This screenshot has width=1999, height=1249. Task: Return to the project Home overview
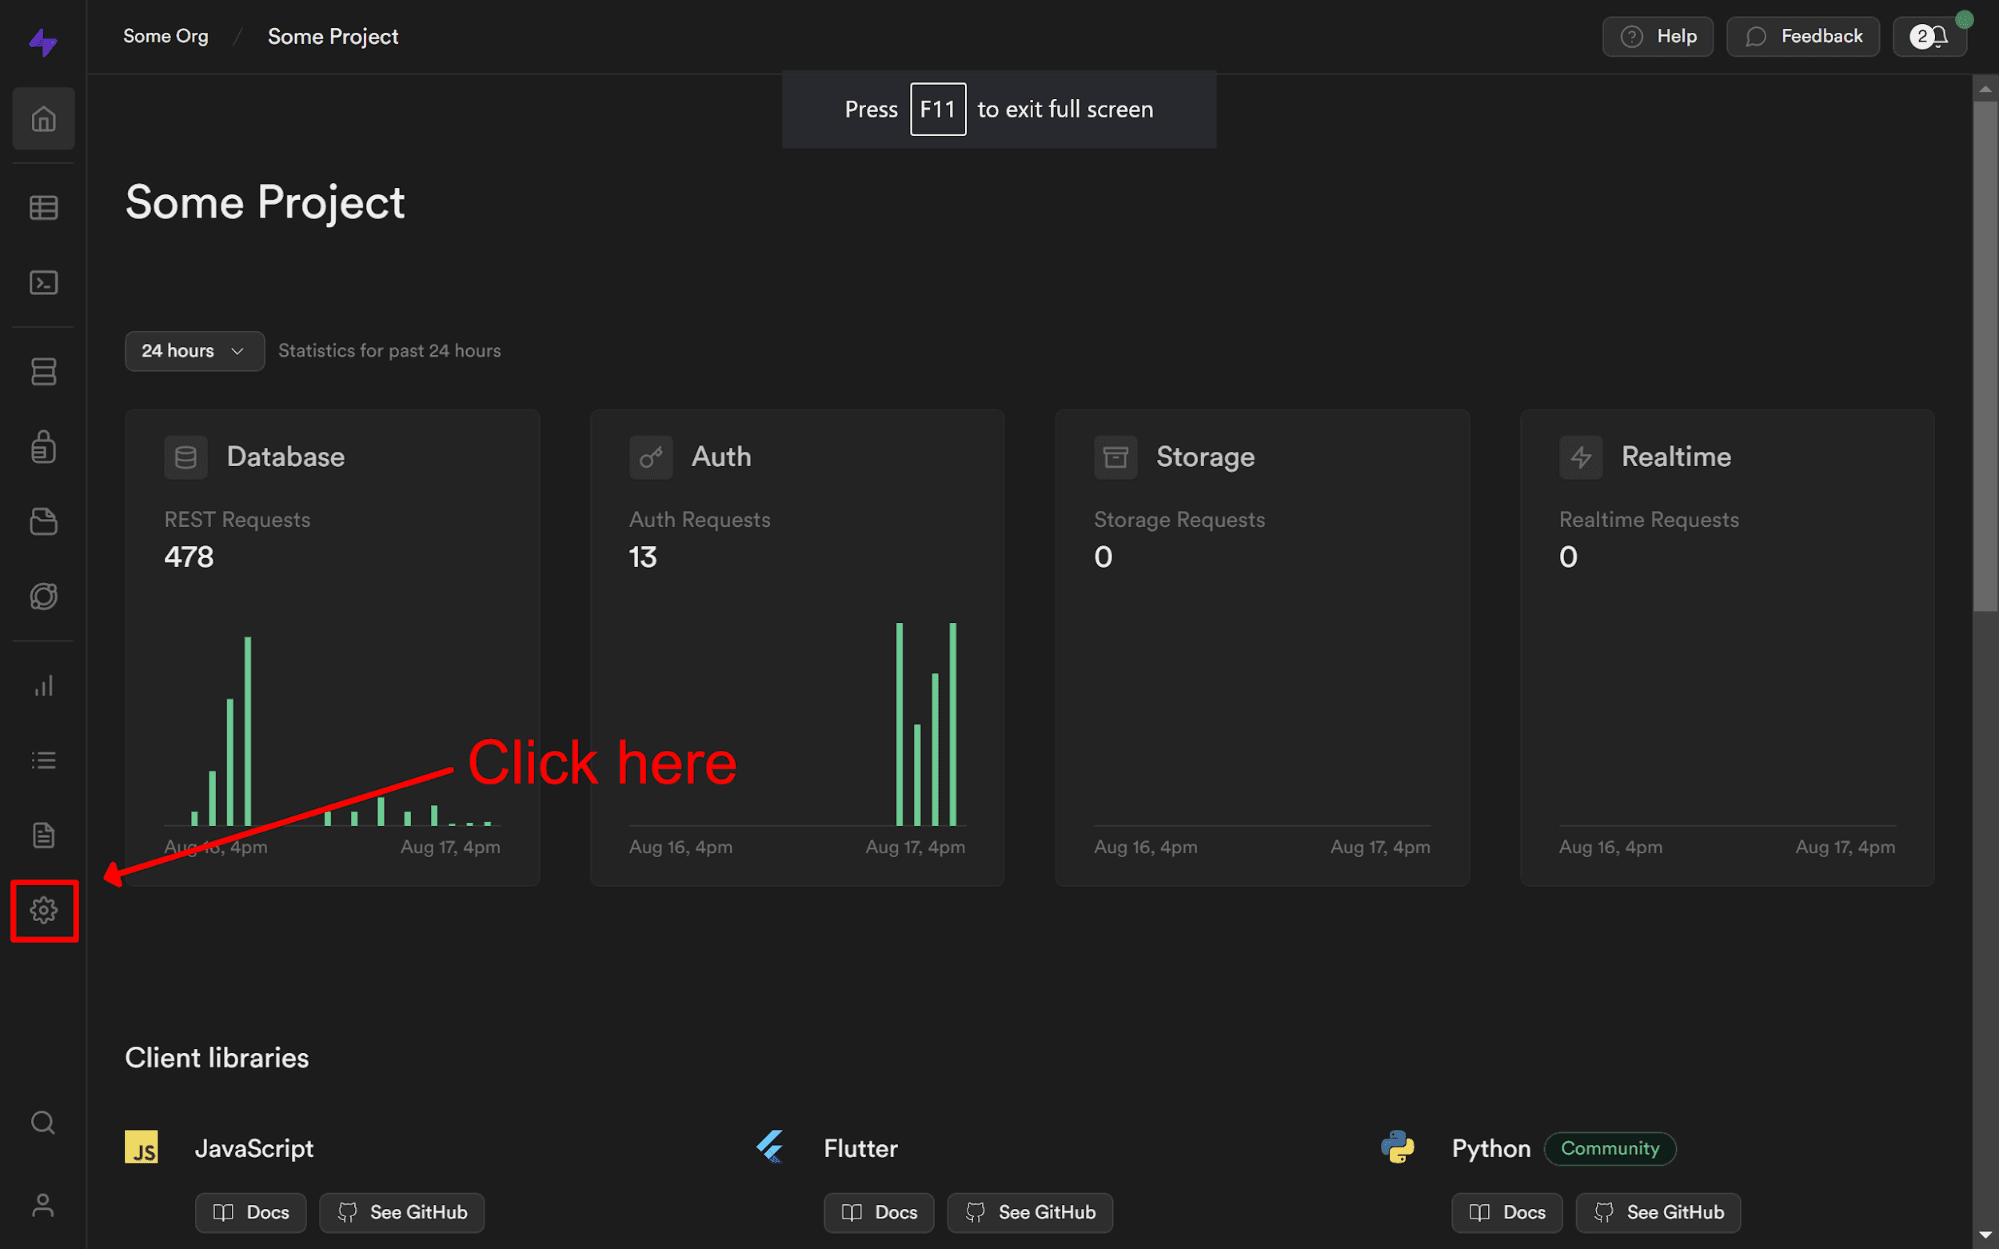click(43, 118)
